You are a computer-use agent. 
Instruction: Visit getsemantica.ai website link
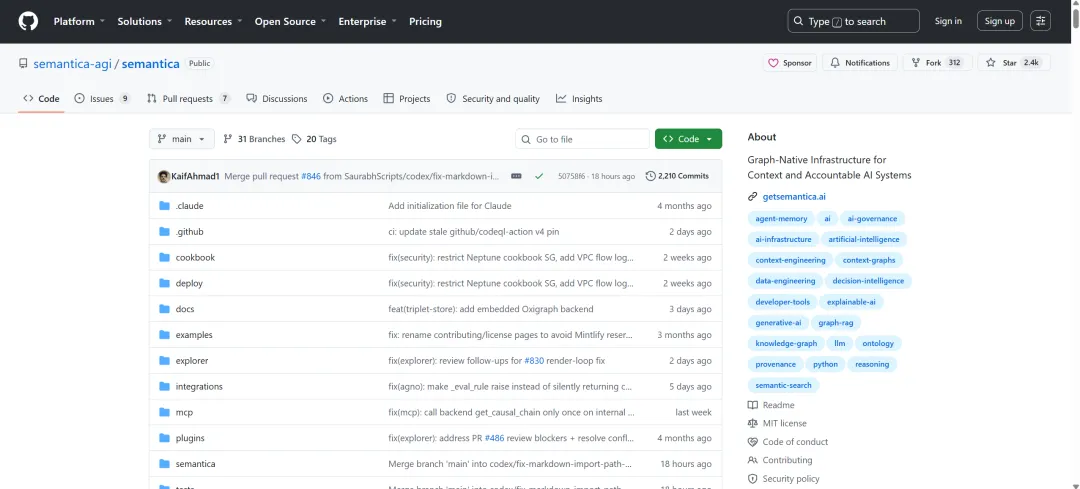coord(793,196)
